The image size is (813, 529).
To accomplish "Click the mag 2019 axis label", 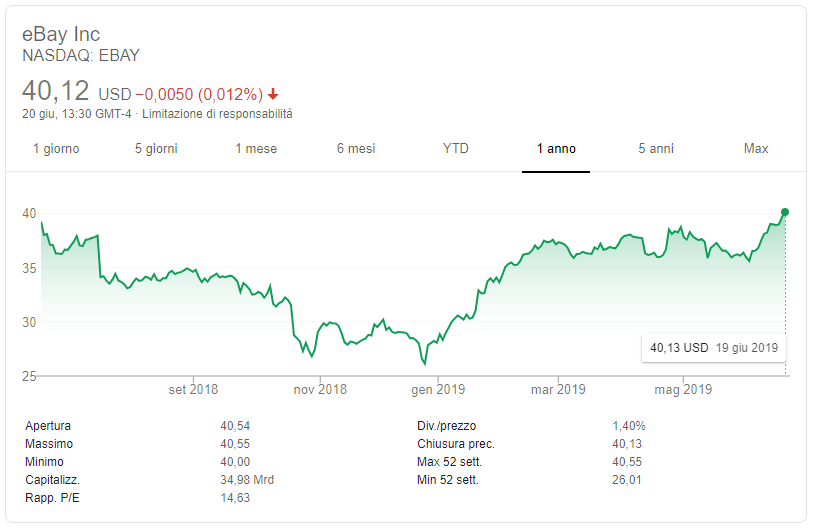I will (x=683, y=389).
